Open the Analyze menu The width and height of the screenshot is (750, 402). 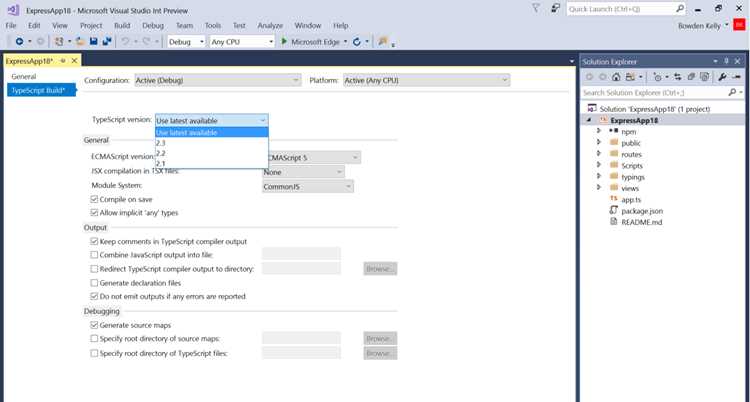(x=270, y=25)
